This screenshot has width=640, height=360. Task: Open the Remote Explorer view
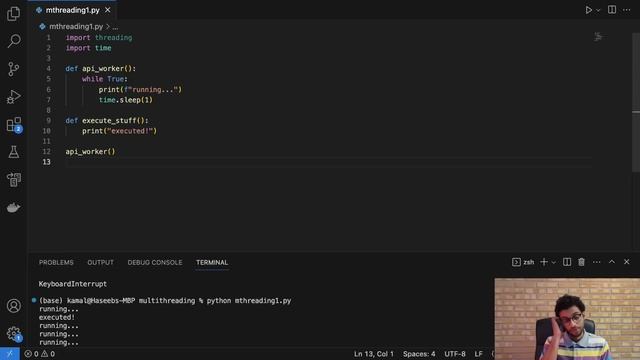coord(13,180)
